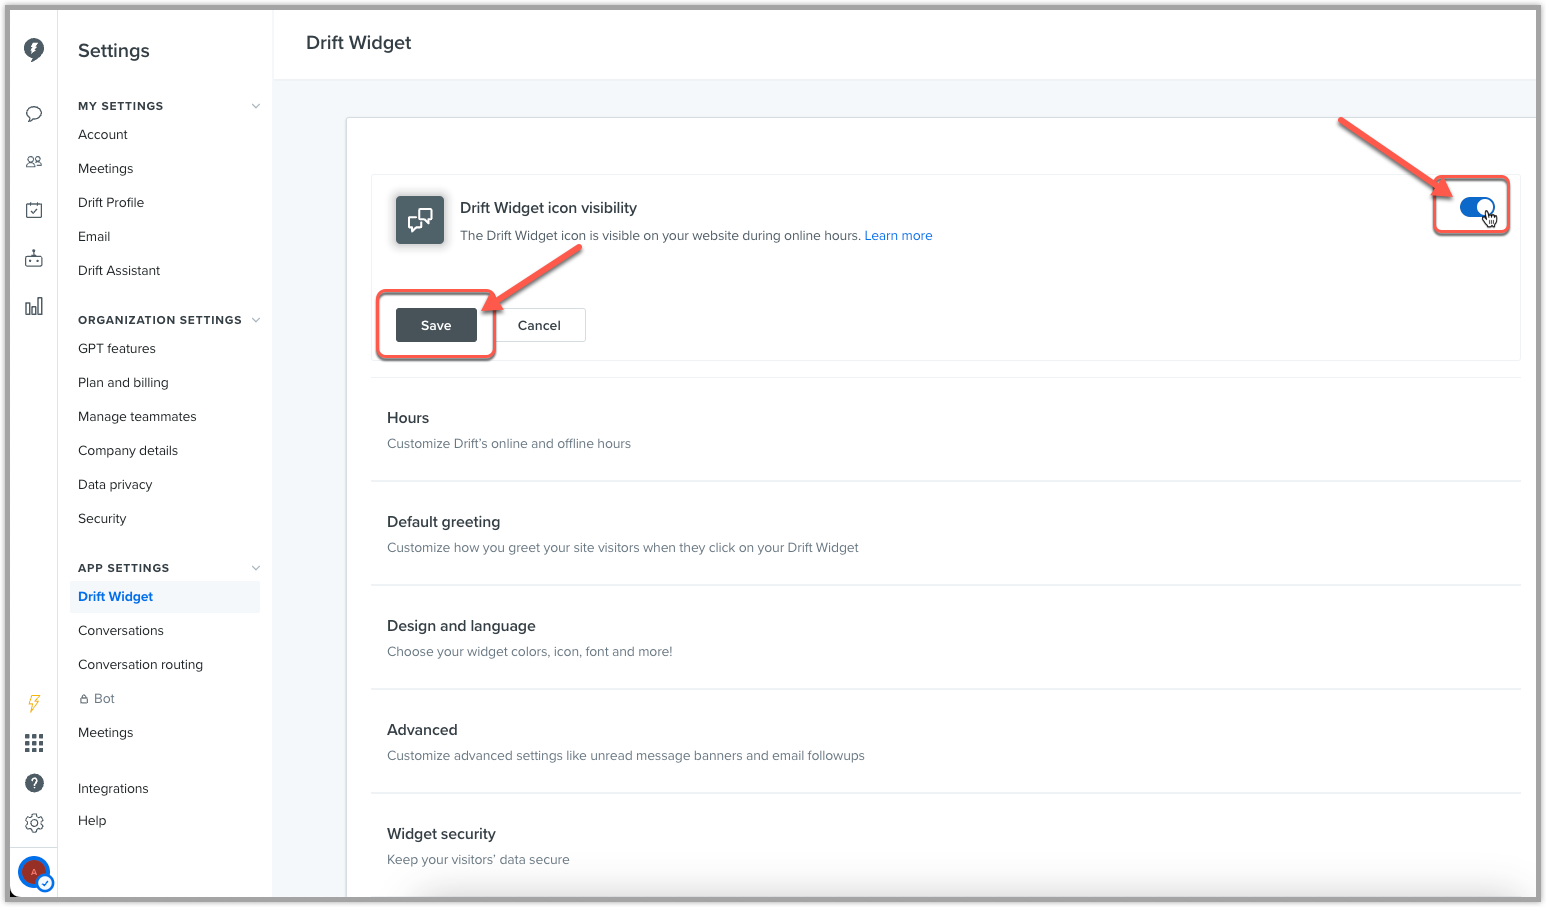Open Security settings
Viewport: 1546px width, 907px height.
click(x=102, y=519)
